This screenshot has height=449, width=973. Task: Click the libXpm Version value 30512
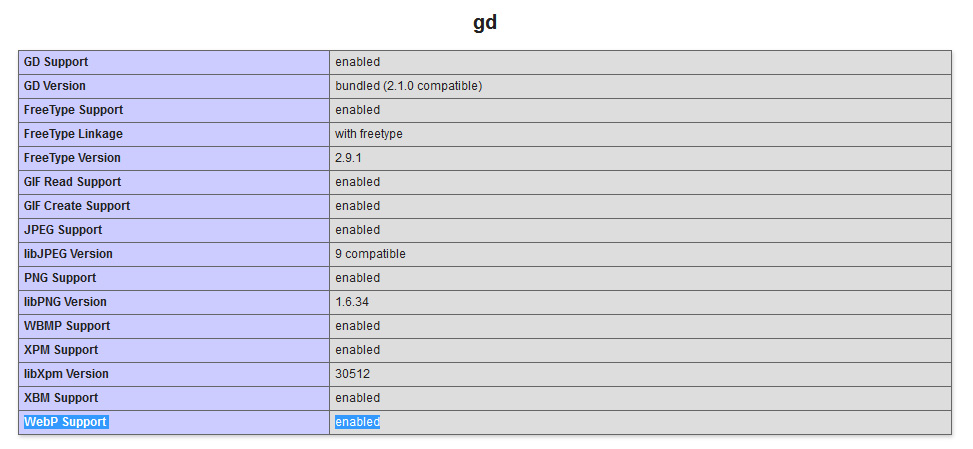point(352,374)
